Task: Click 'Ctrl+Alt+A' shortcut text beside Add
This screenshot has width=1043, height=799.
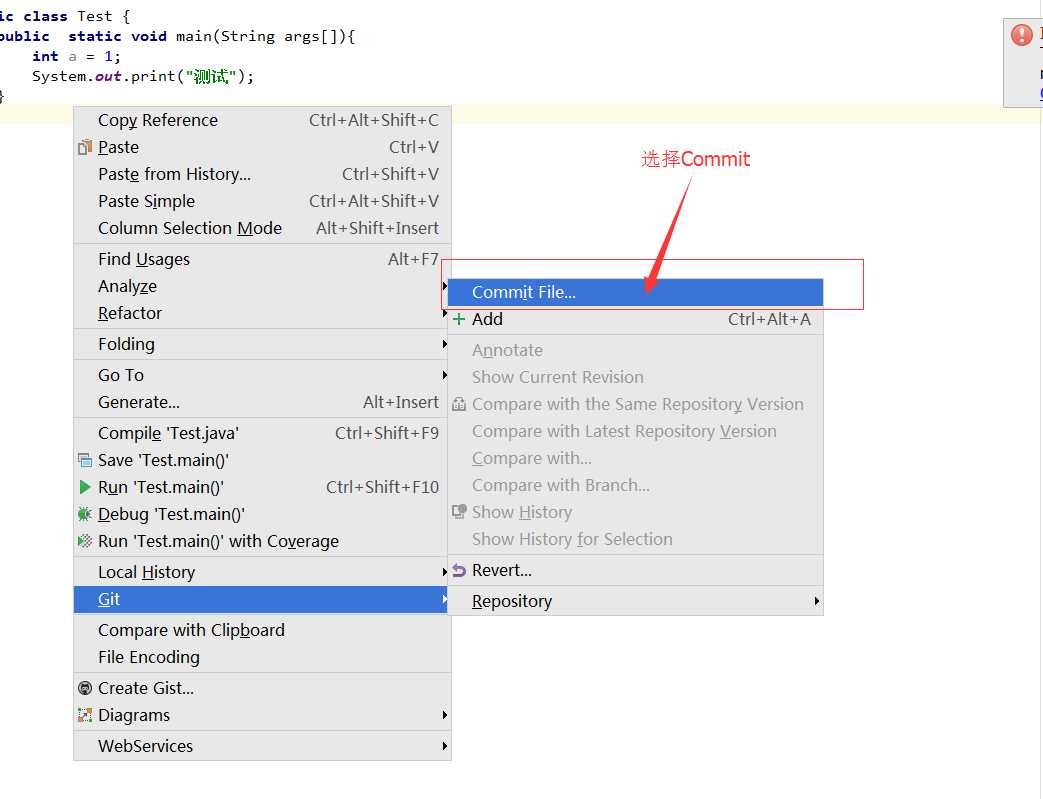Action: click(769, 319)
